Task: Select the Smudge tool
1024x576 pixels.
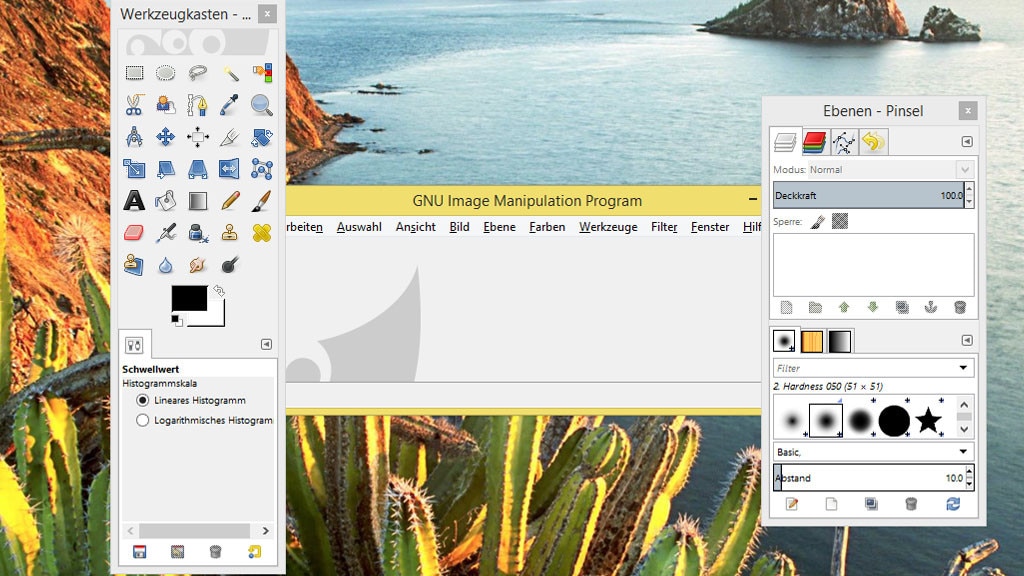Action: pos(197,264)
